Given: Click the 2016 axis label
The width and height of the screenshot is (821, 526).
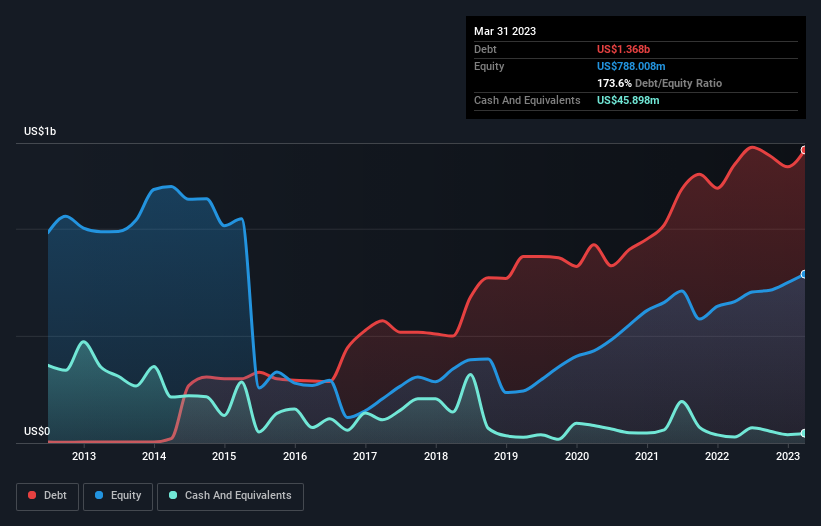Looking at the screenshot, I should 295,456.
